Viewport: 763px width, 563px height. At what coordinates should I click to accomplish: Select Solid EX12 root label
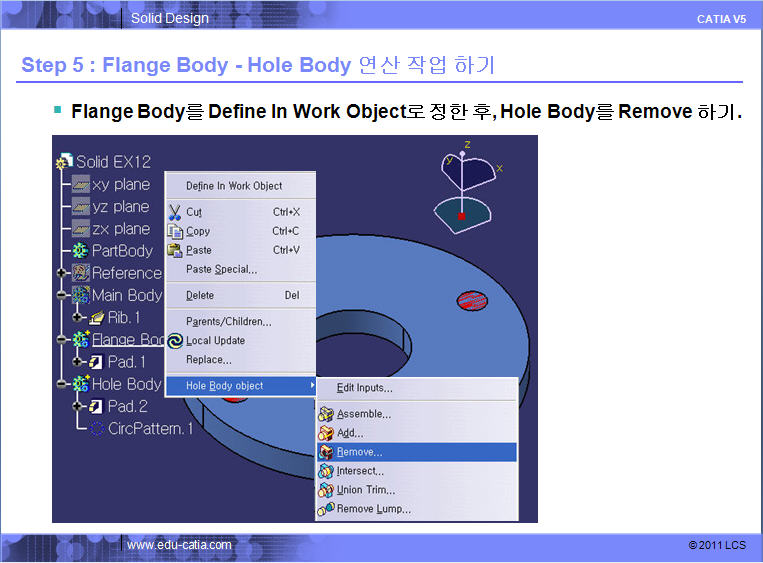pyautogui.click(x=113, y=162)
